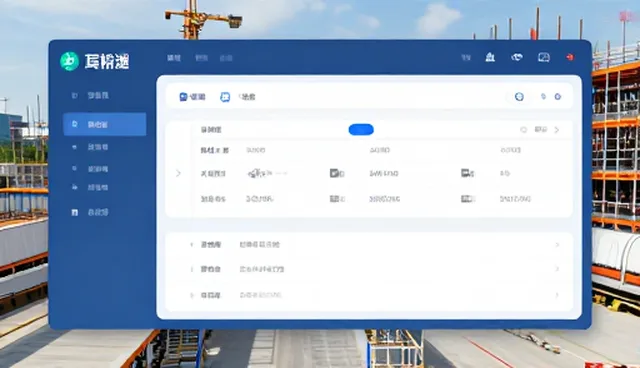Open the first row in the lower list

tap(369, 245)
